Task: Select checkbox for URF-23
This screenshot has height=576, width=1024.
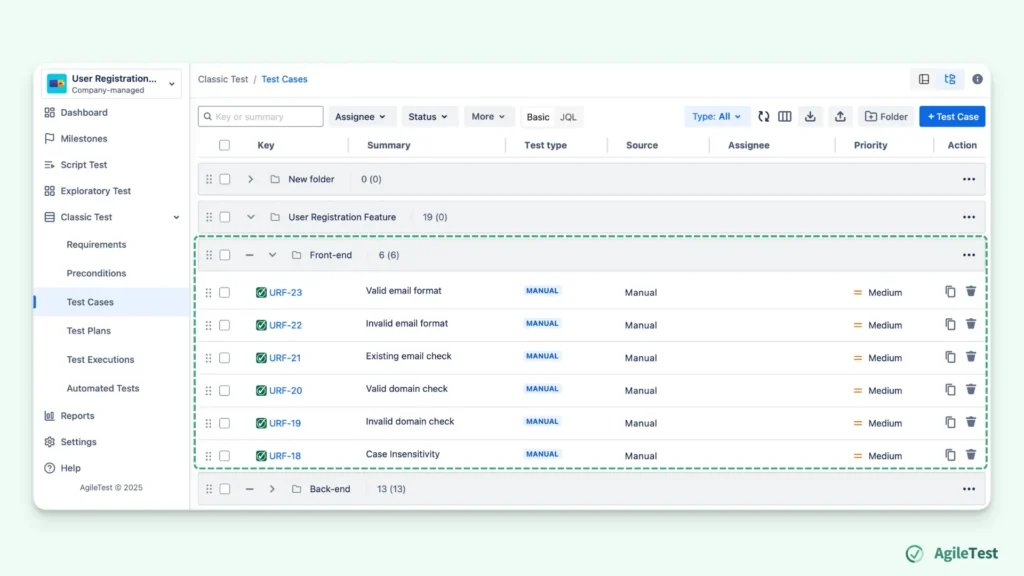Action: (x=225, y=293)
